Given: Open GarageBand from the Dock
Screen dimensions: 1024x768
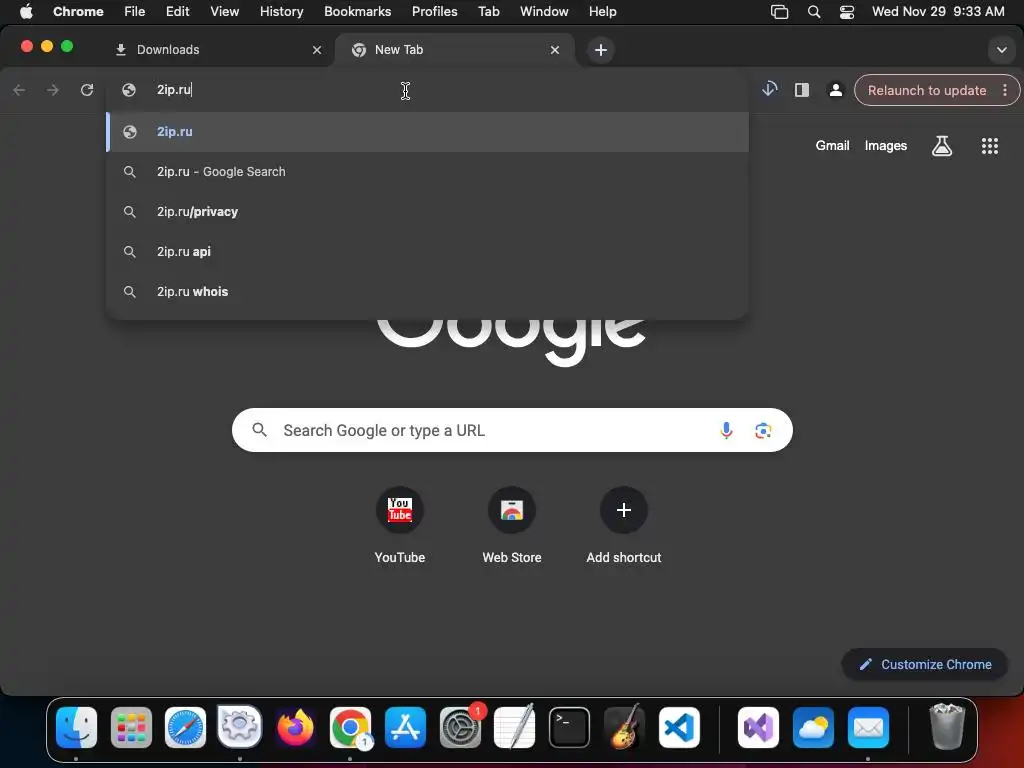Looking at the screenshot, I should 624,727.
